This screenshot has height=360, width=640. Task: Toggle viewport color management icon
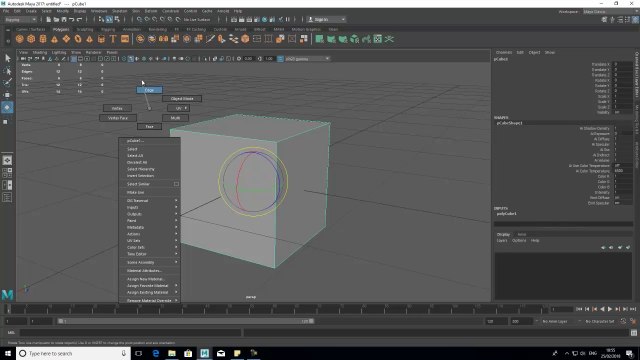[280, 59]
